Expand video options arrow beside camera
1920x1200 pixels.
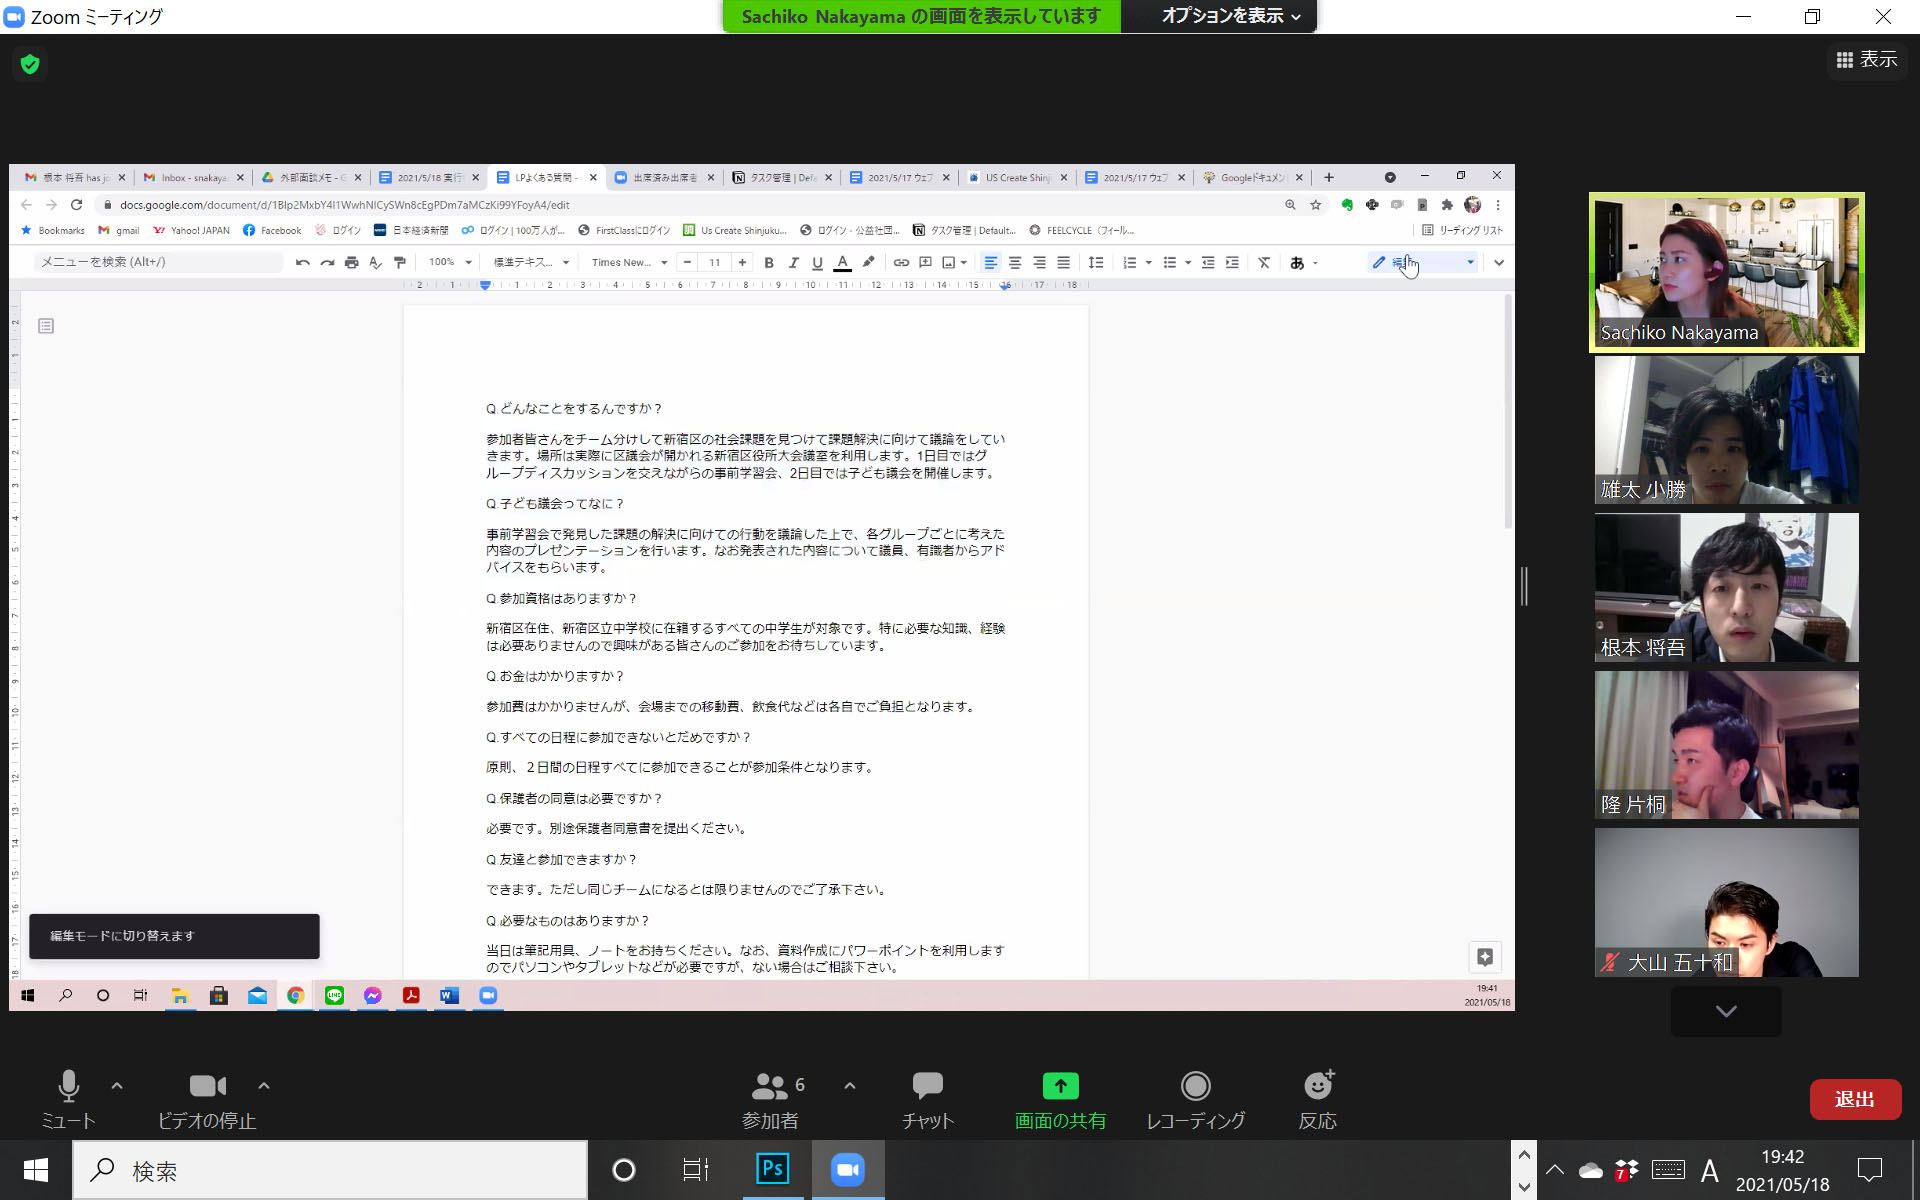[264, 1085]
